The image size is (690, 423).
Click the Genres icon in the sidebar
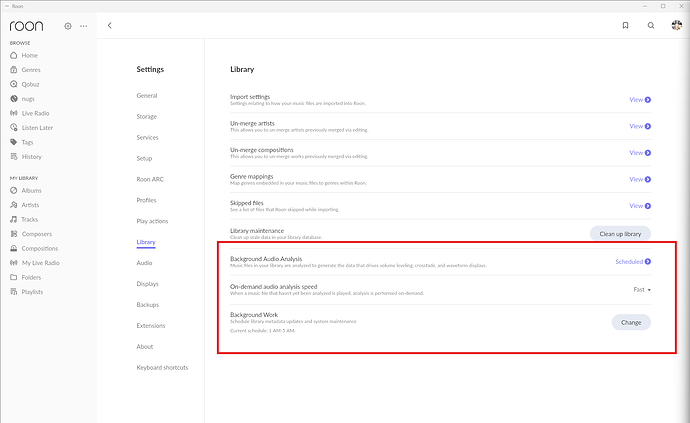click(x=14, y=70)
